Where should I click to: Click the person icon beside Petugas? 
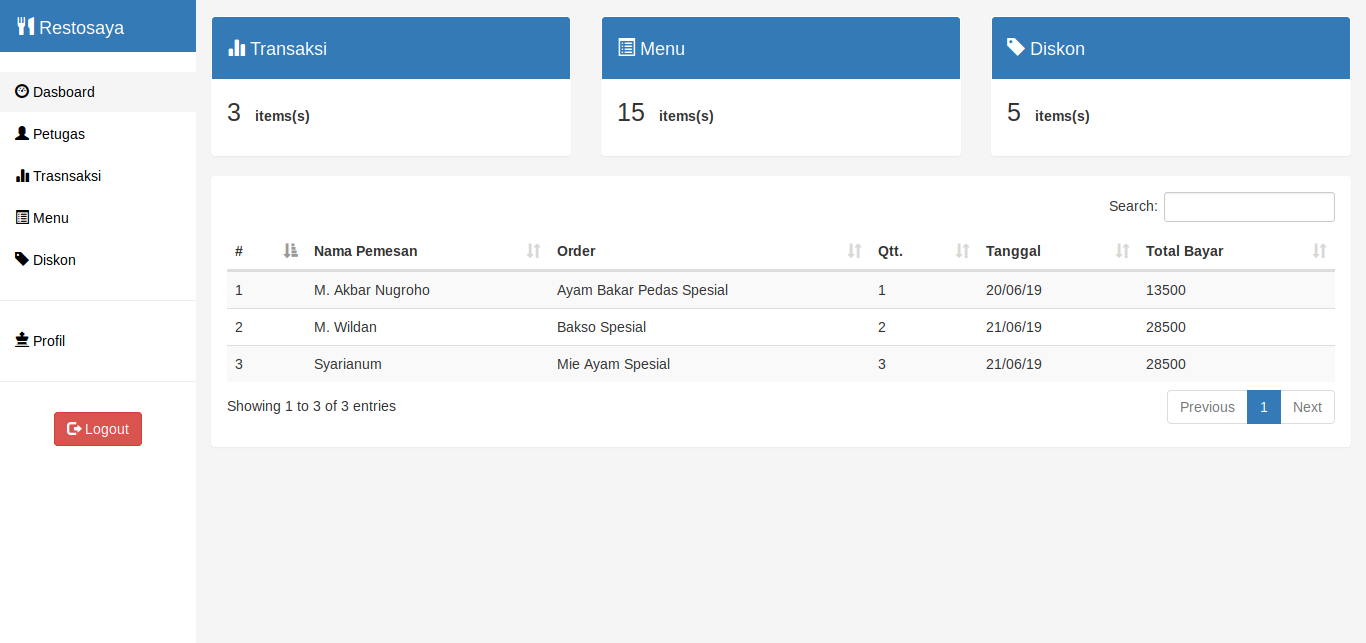tap(20, 133)
